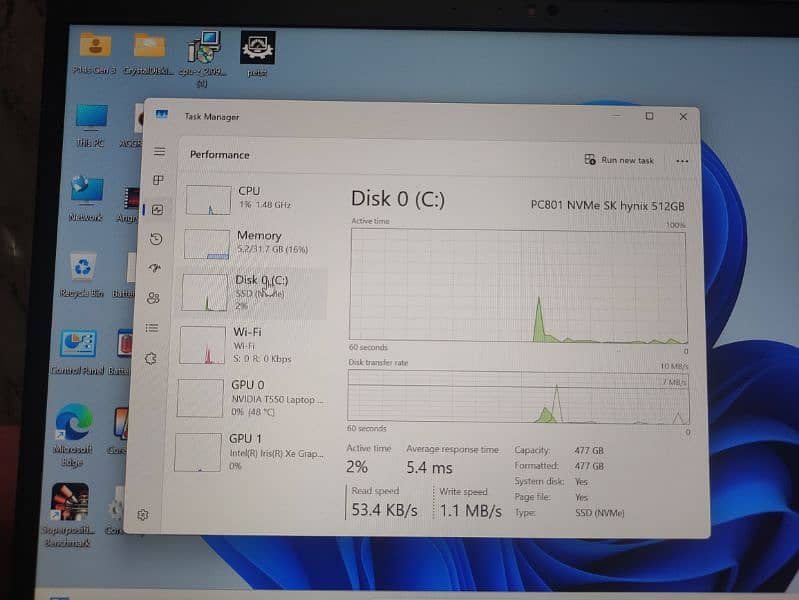Select the Memory performance entry
This screenshot has width=799, height=600.
click(255, 243)
